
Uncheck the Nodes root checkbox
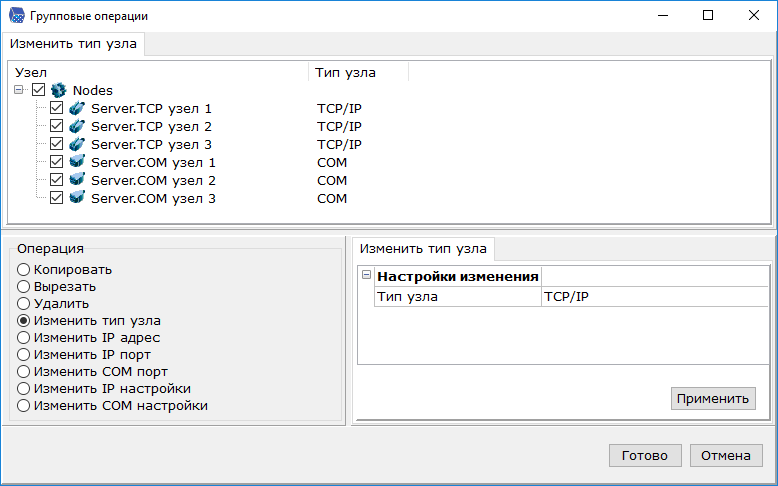tap(39, 90)
